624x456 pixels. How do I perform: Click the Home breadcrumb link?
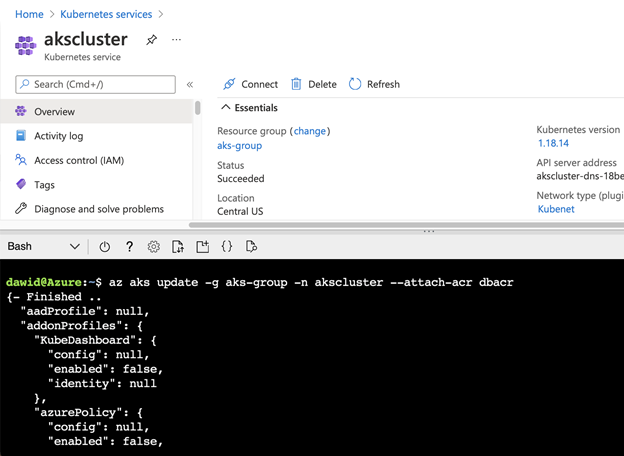pos(29,14)
